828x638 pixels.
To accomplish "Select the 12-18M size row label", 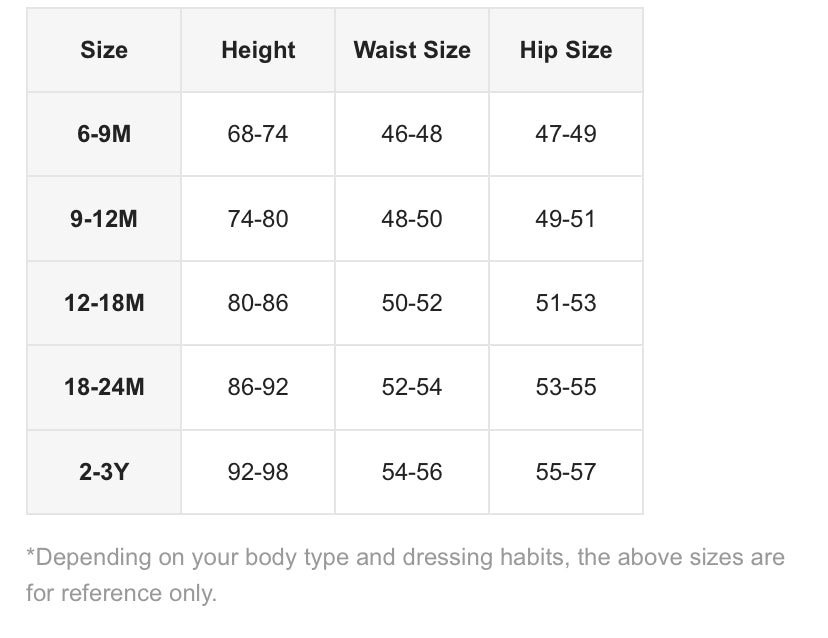I will pyautogui.click(x=104, y=303).
